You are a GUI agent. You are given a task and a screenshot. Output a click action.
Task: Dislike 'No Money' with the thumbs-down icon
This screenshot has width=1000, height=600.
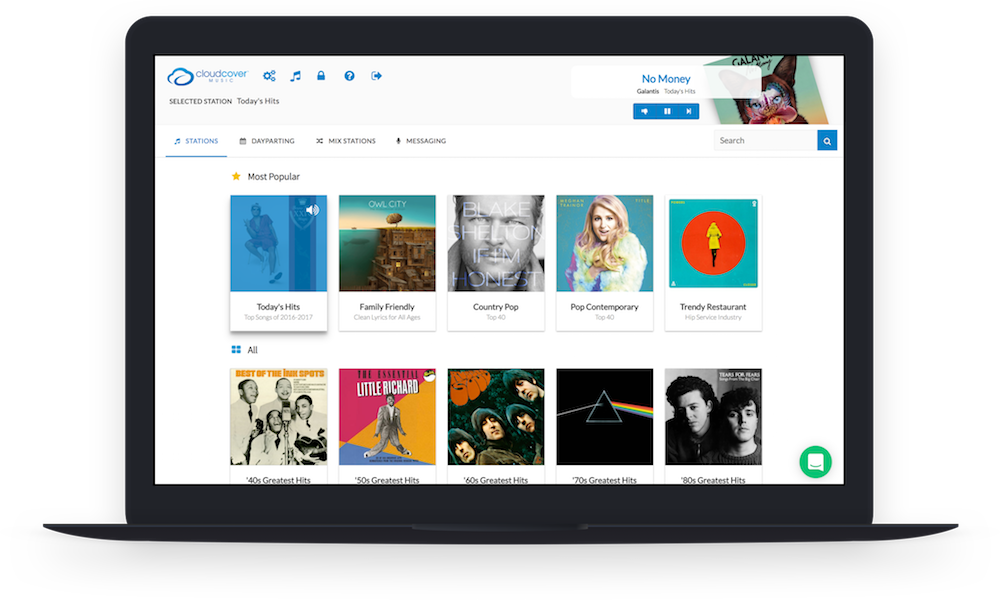(643, 111)
